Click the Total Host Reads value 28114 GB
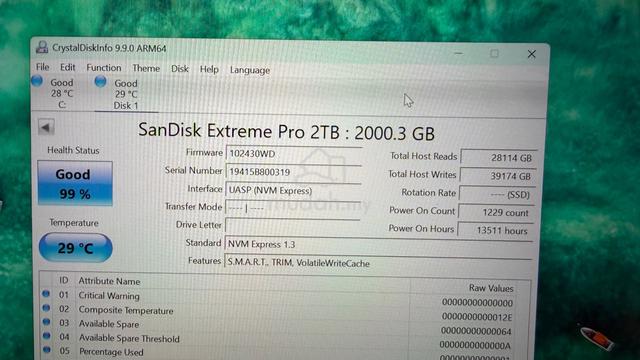The width and height of the screenshot is (640, 360). click(498, 158)
